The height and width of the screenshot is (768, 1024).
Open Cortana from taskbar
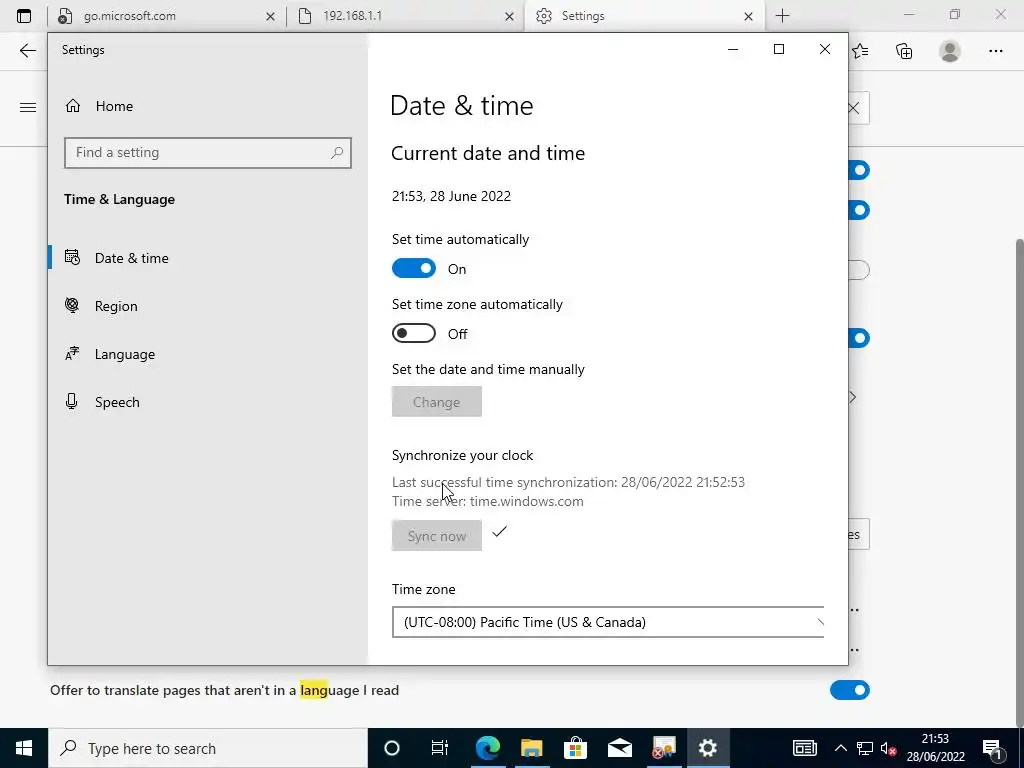pos(391,748)
